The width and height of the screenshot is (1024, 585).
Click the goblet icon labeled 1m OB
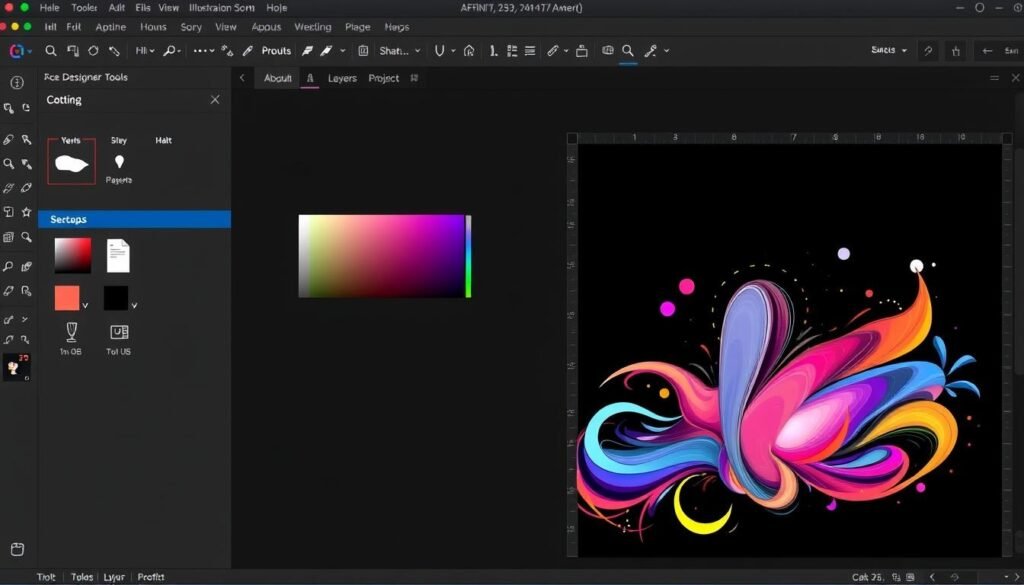coord(71,332)
